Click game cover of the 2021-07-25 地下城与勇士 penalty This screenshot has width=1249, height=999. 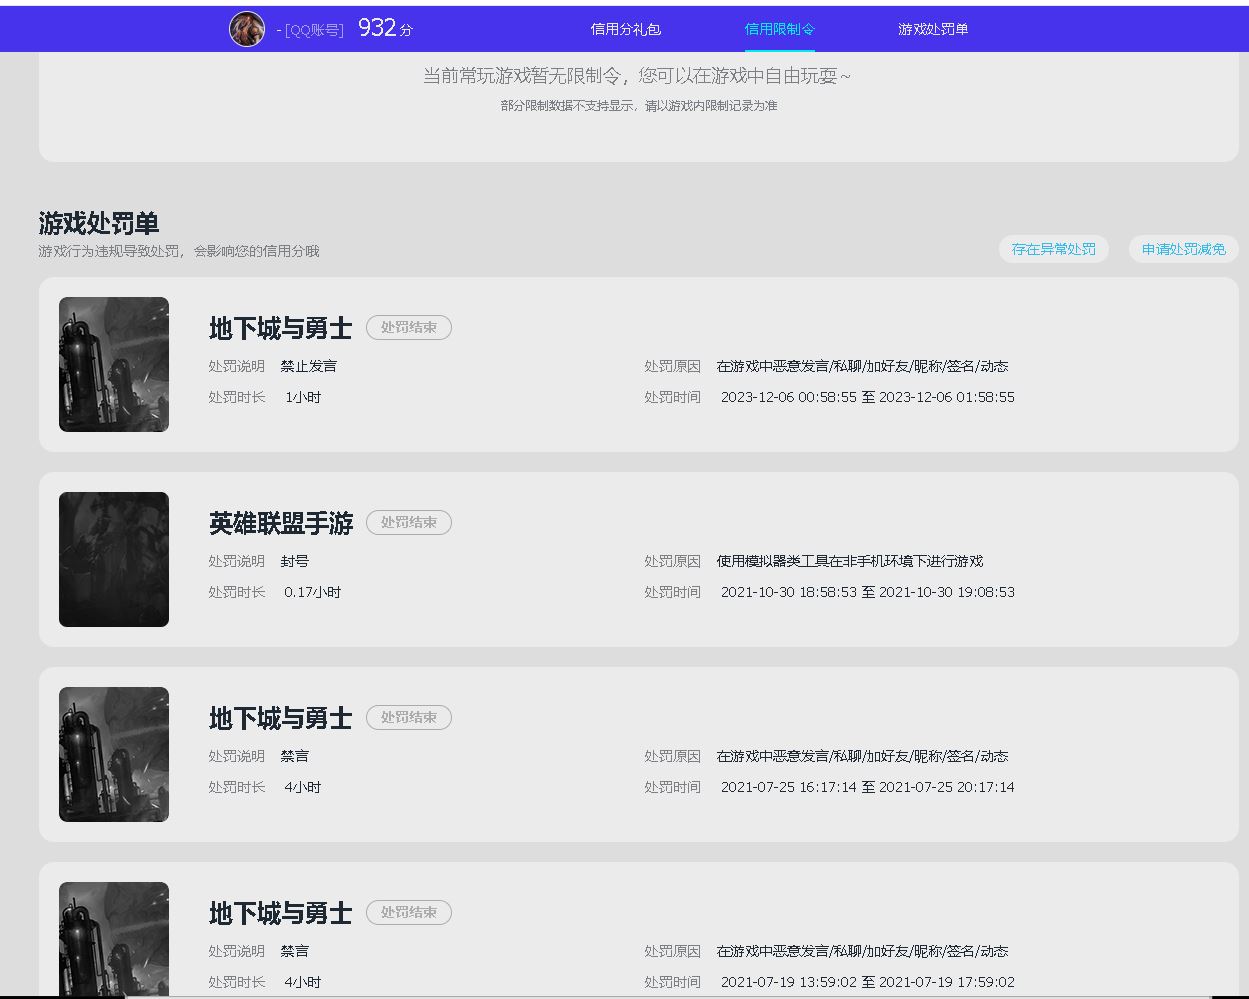(x=114, y=754)
